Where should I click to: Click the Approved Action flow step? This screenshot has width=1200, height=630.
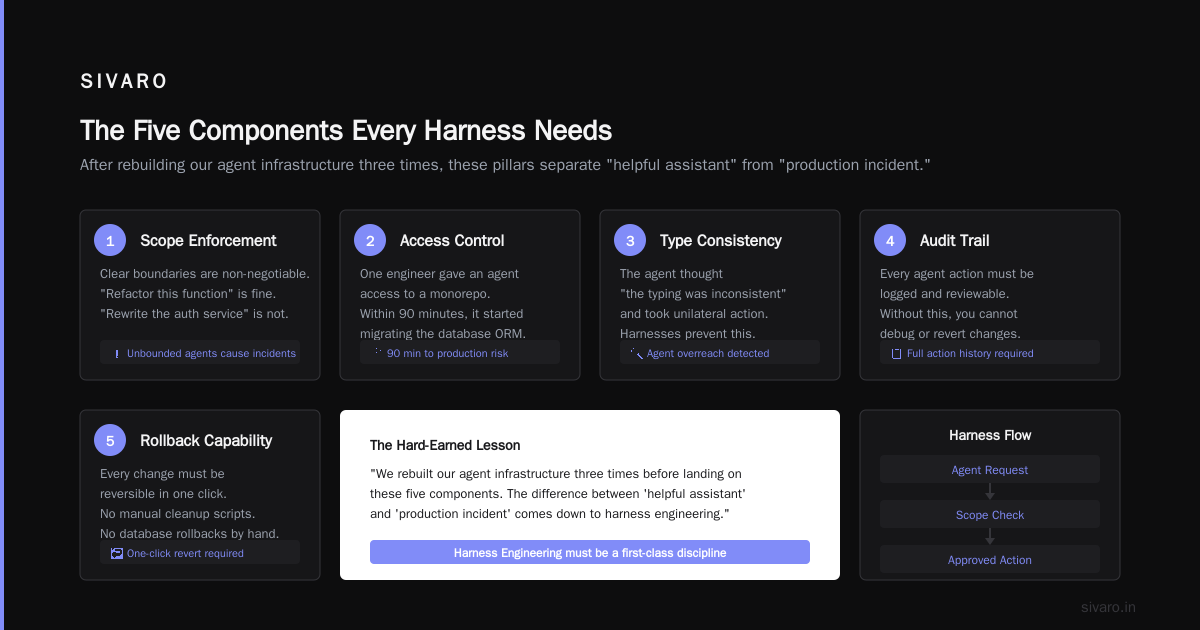pos(990,560)
